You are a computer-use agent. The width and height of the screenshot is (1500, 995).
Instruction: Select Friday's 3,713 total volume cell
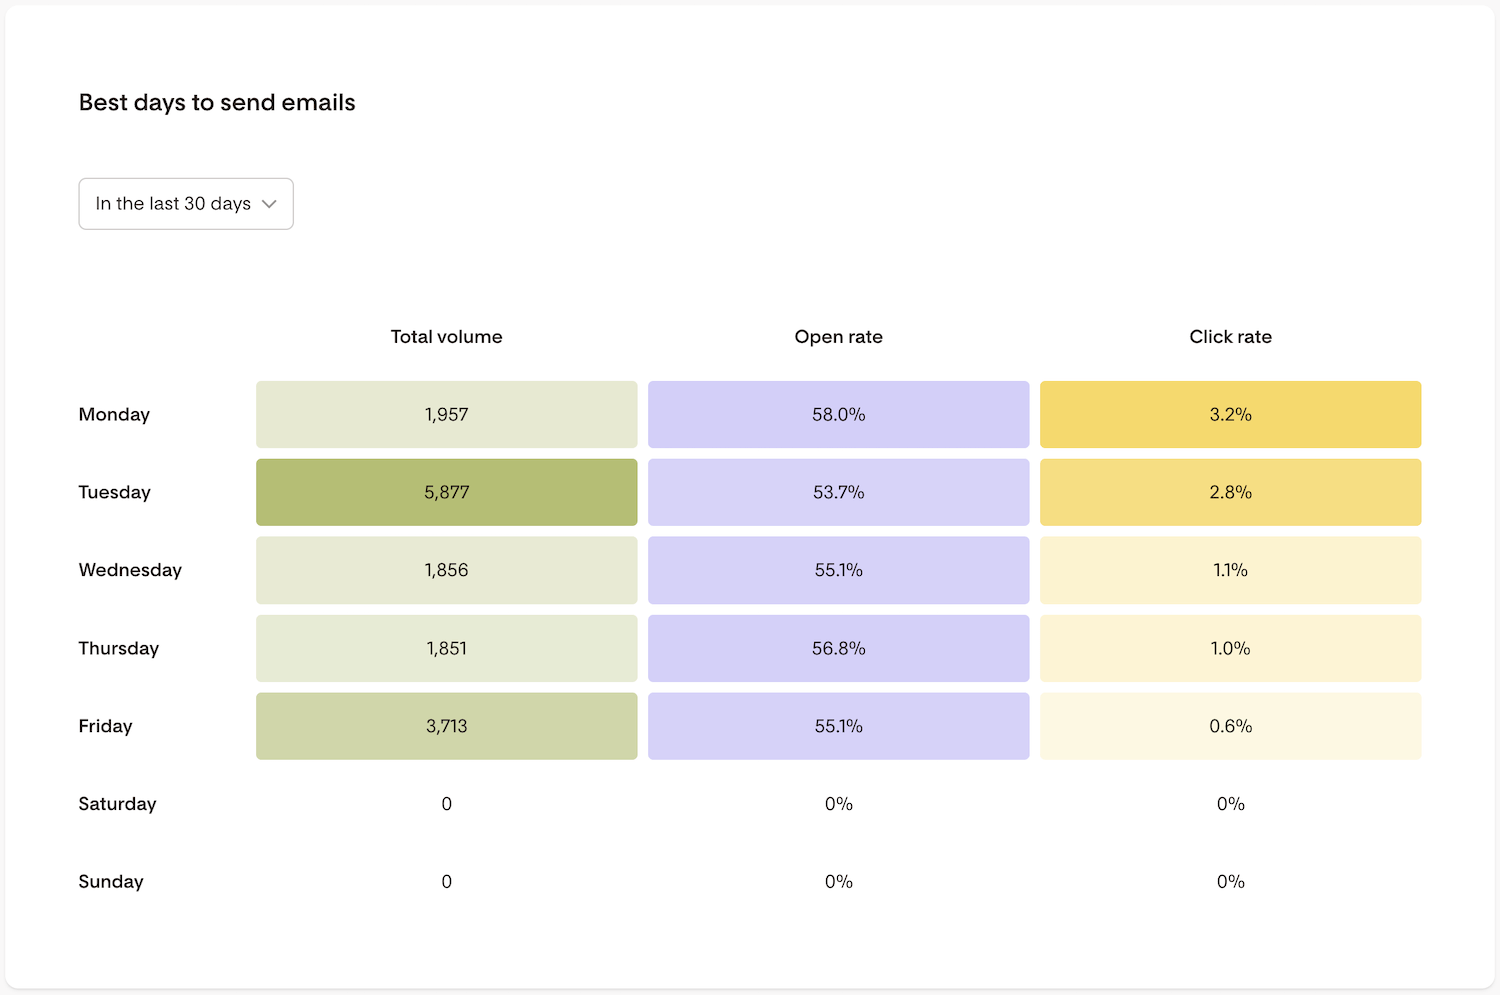click(446, 726)
